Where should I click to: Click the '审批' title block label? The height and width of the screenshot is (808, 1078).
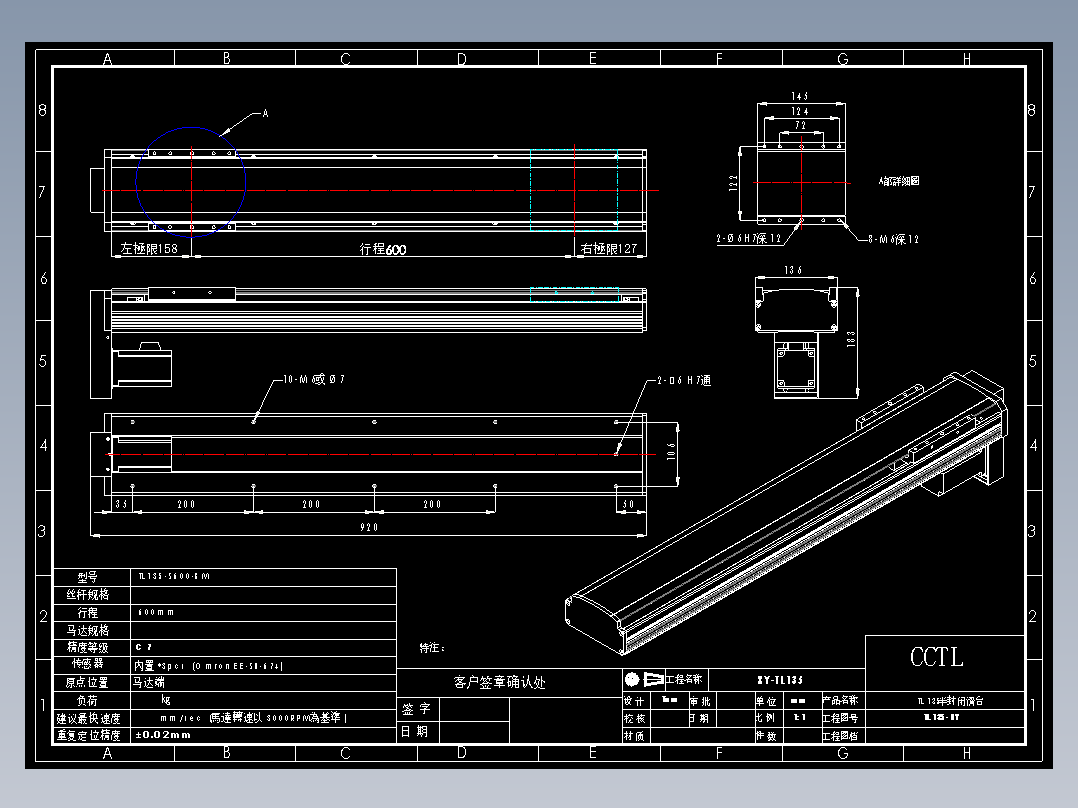tap(701, 701)
